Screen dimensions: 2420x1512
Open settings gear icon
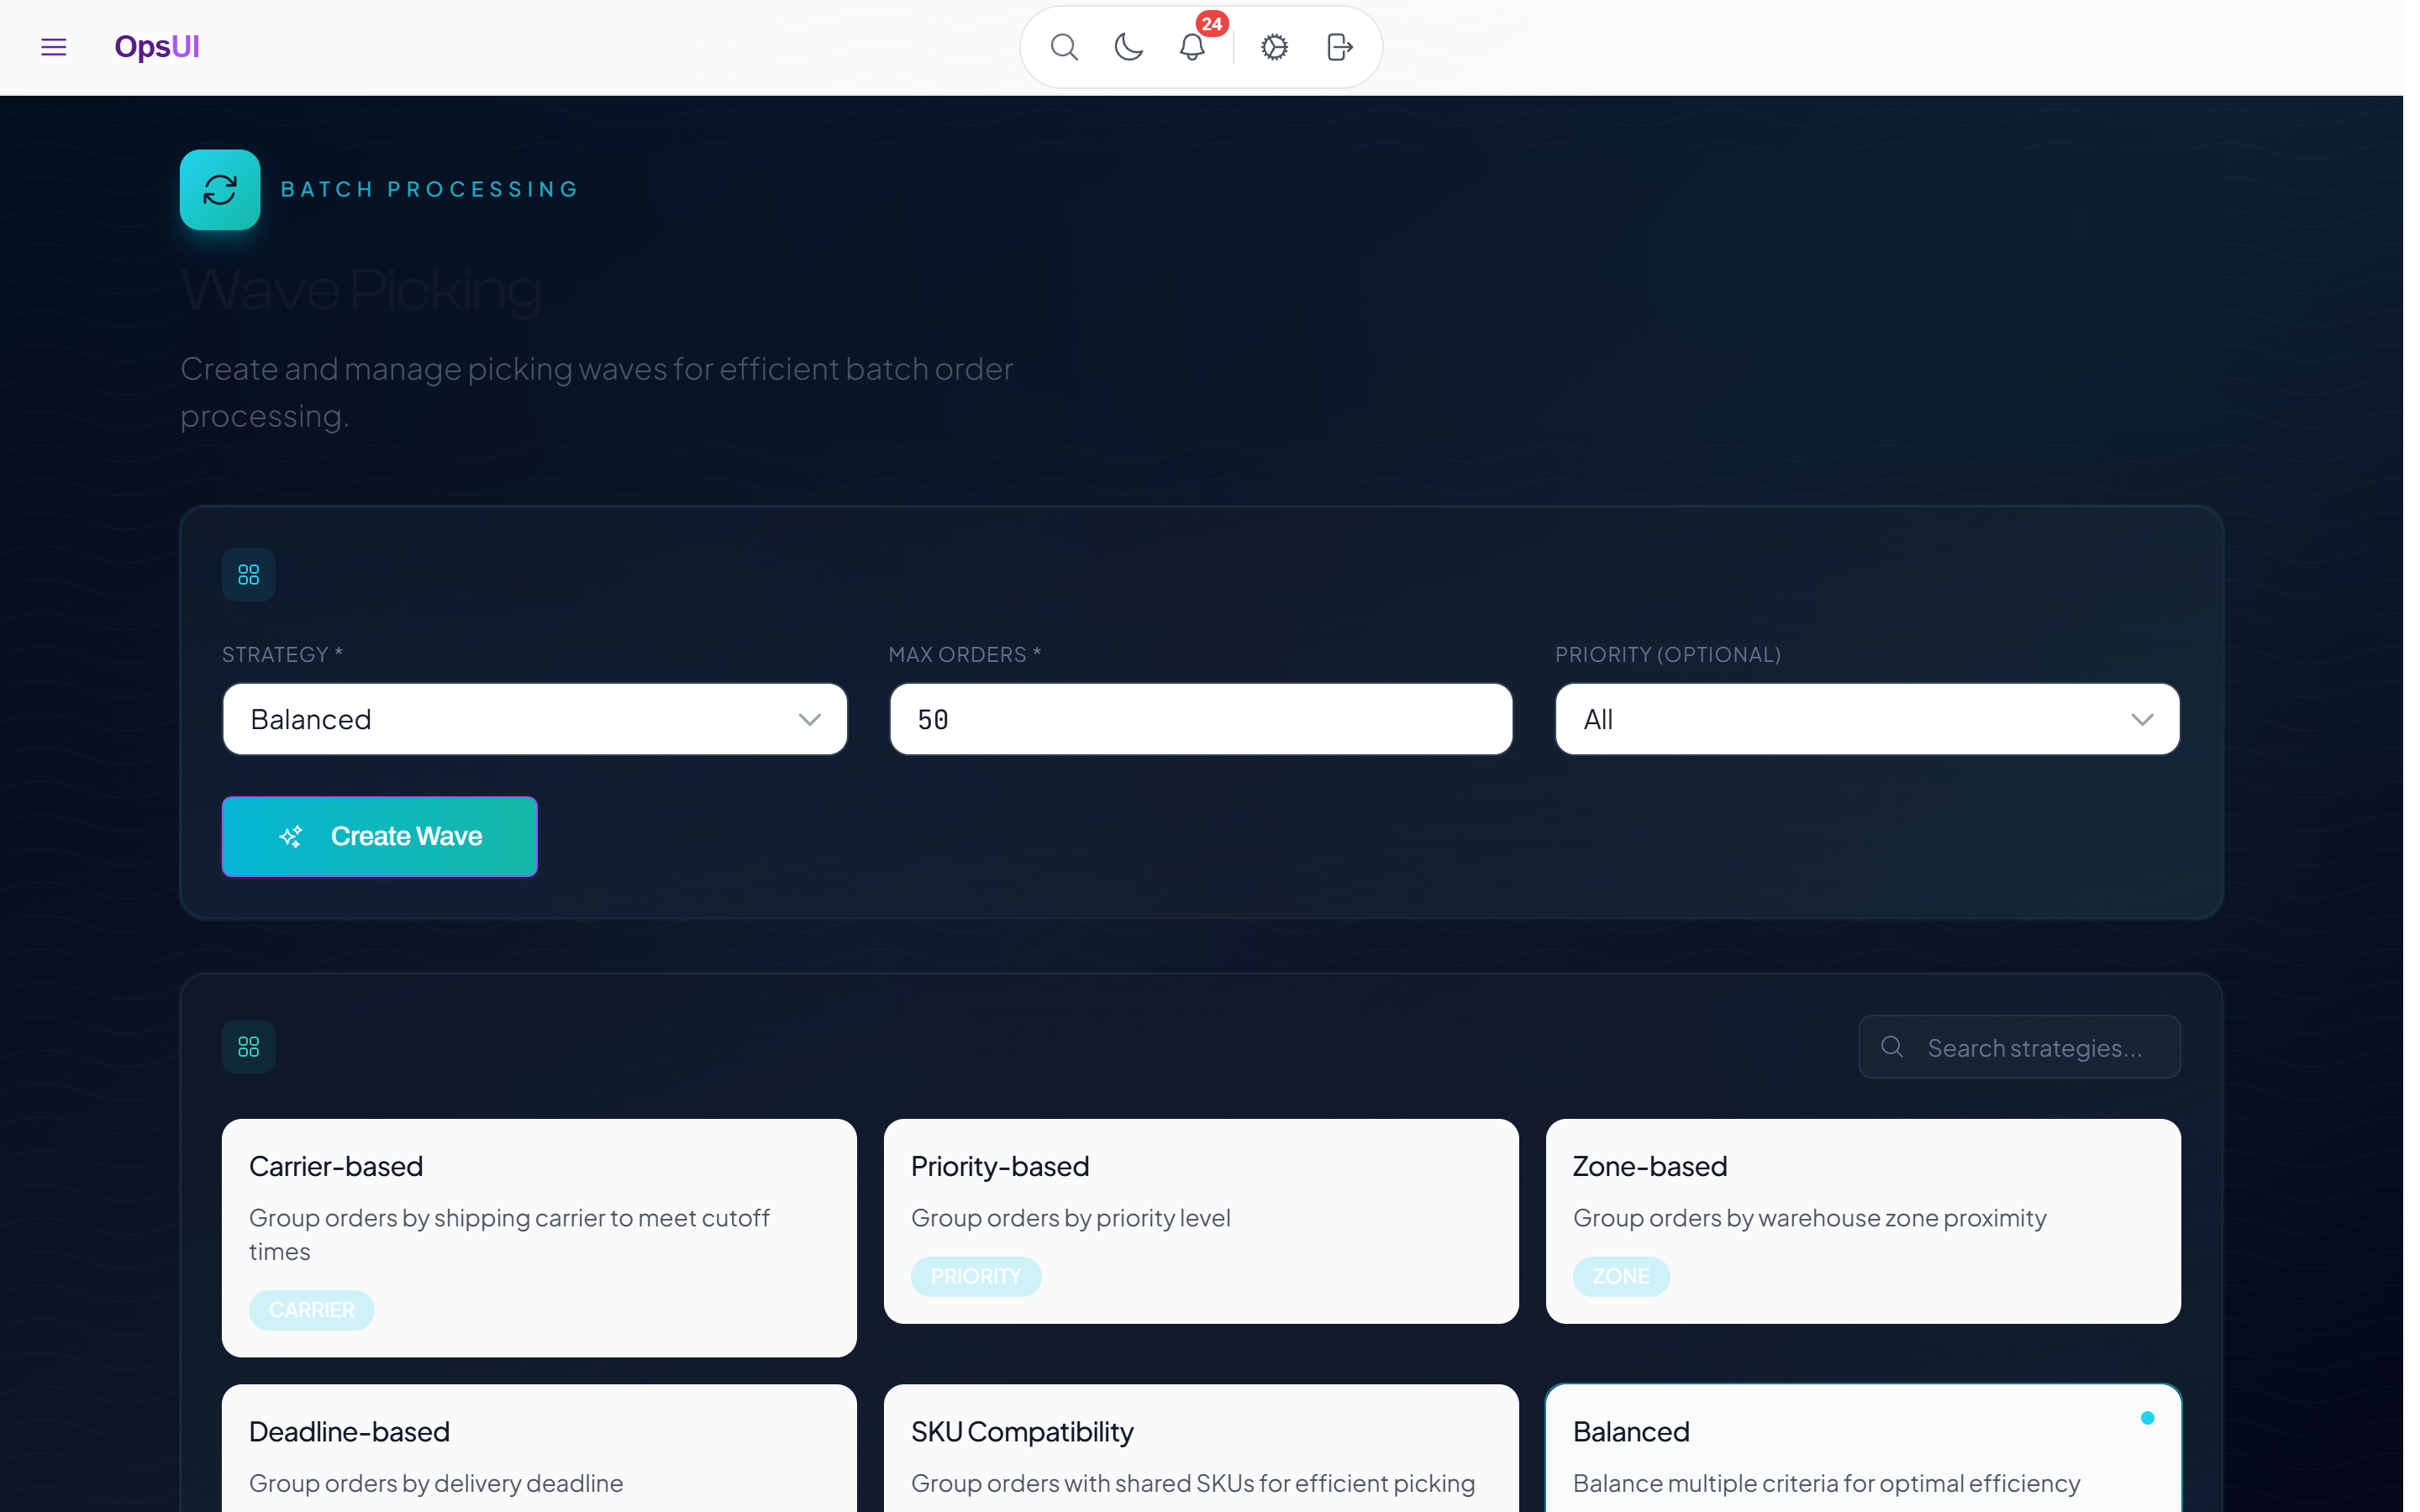click(1274, 47)
